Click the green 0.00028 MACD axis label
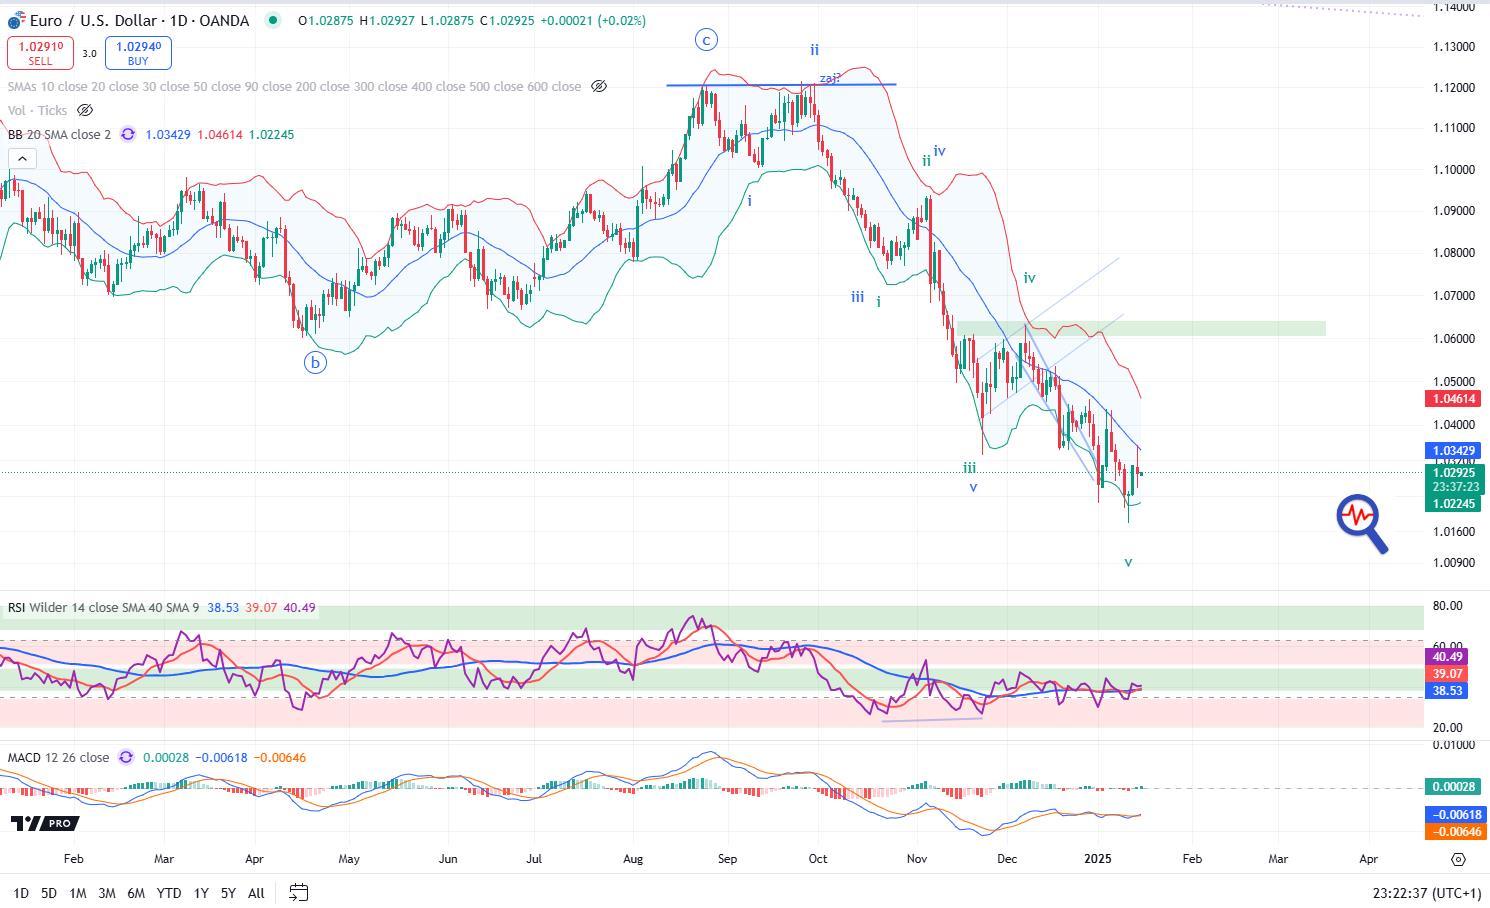 tap(1453, 787)
